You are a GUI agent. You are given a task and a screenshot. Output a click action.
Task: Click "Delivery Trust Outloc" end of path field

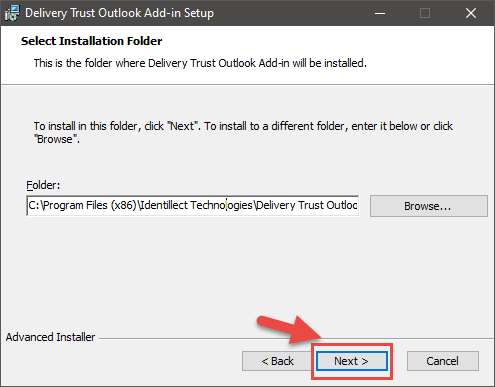pos(307,205)
